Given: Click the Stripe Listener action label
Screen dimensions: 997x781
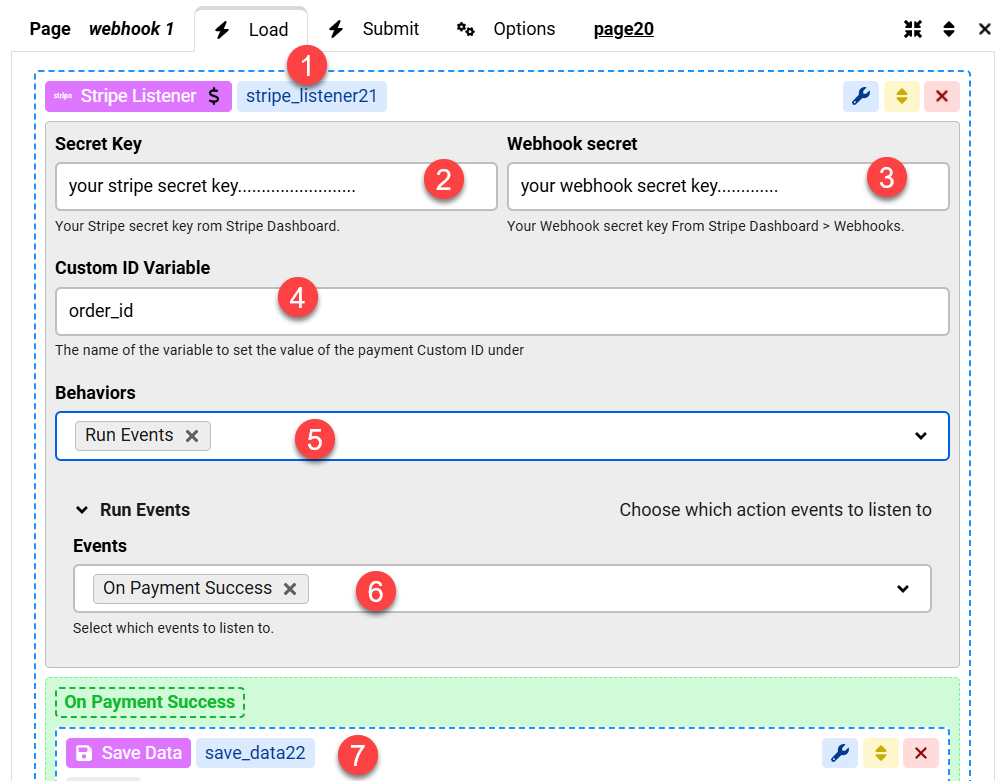Looking at the screenshot, I should click(x=138, y=97).
